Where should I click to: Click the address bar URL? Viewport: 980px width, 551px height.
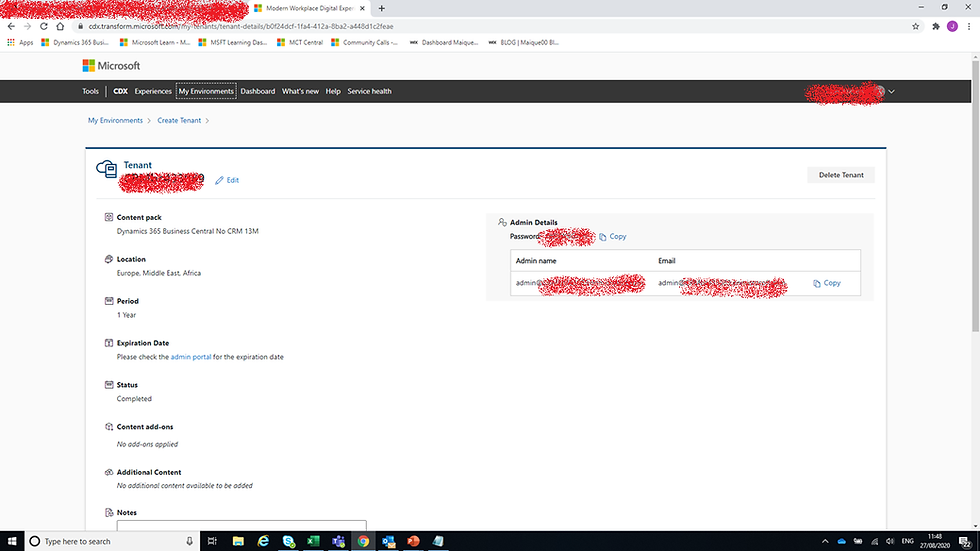(x=241, y=26)
